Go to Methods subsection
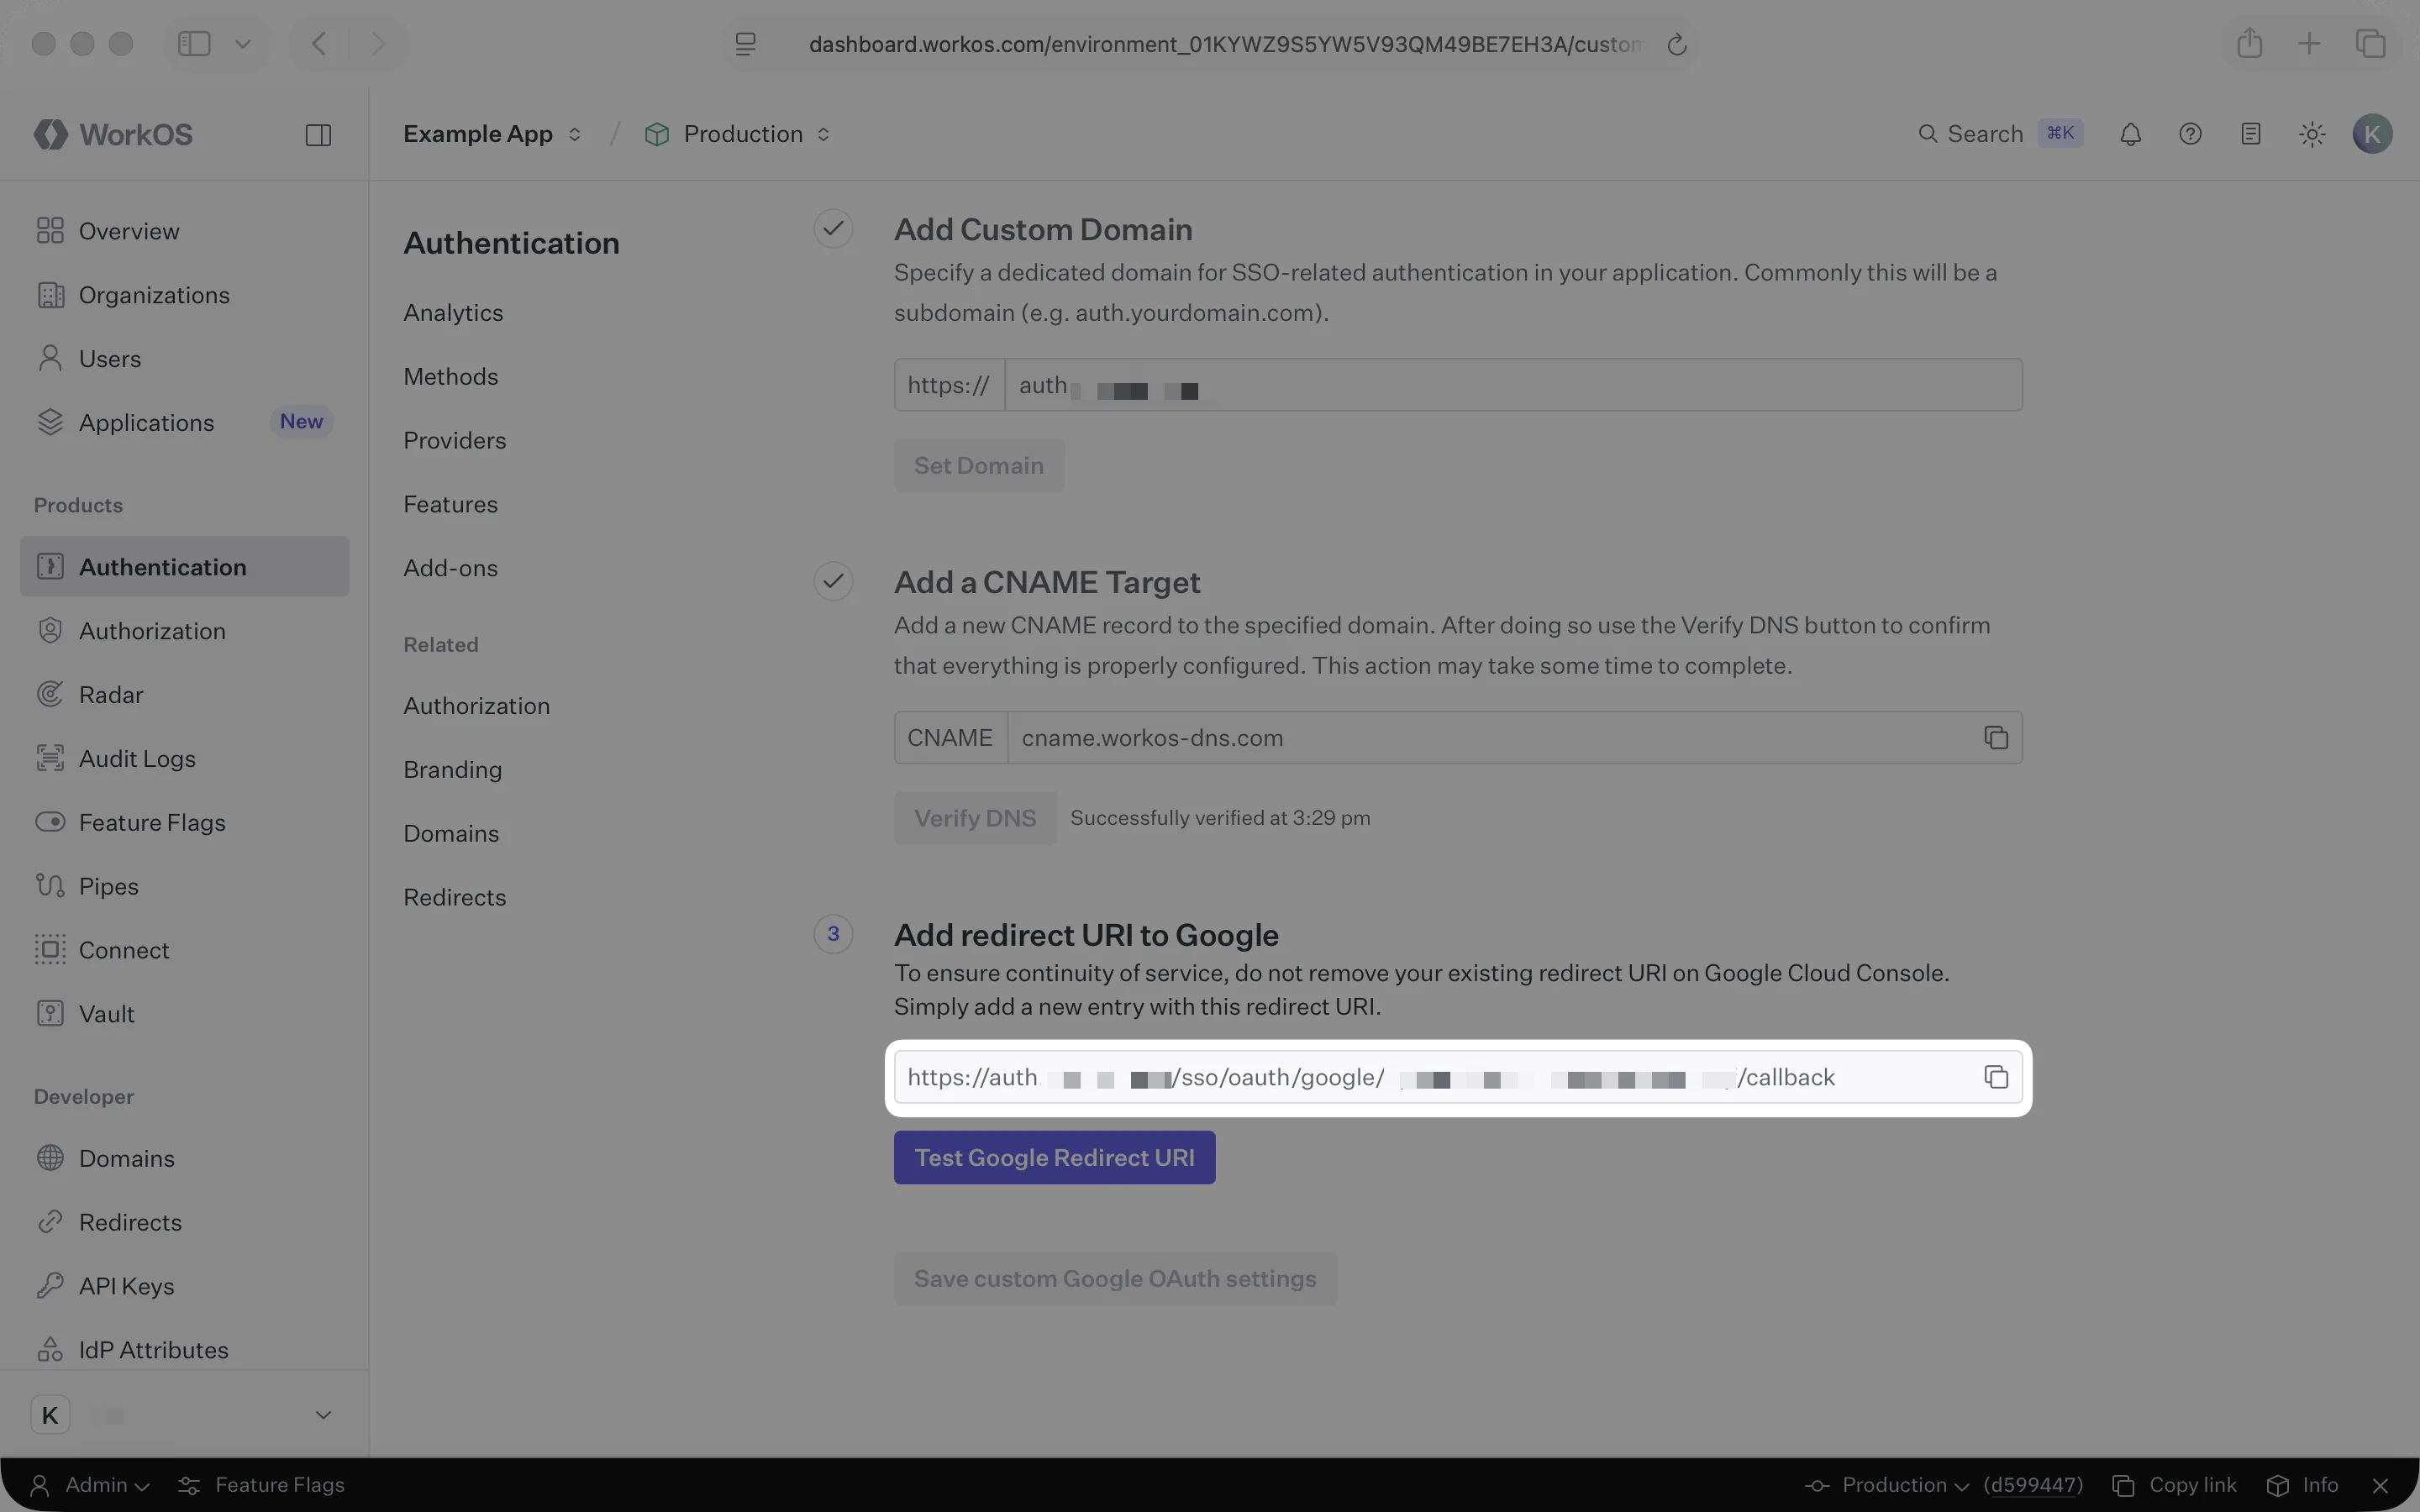 coord(450,376)
